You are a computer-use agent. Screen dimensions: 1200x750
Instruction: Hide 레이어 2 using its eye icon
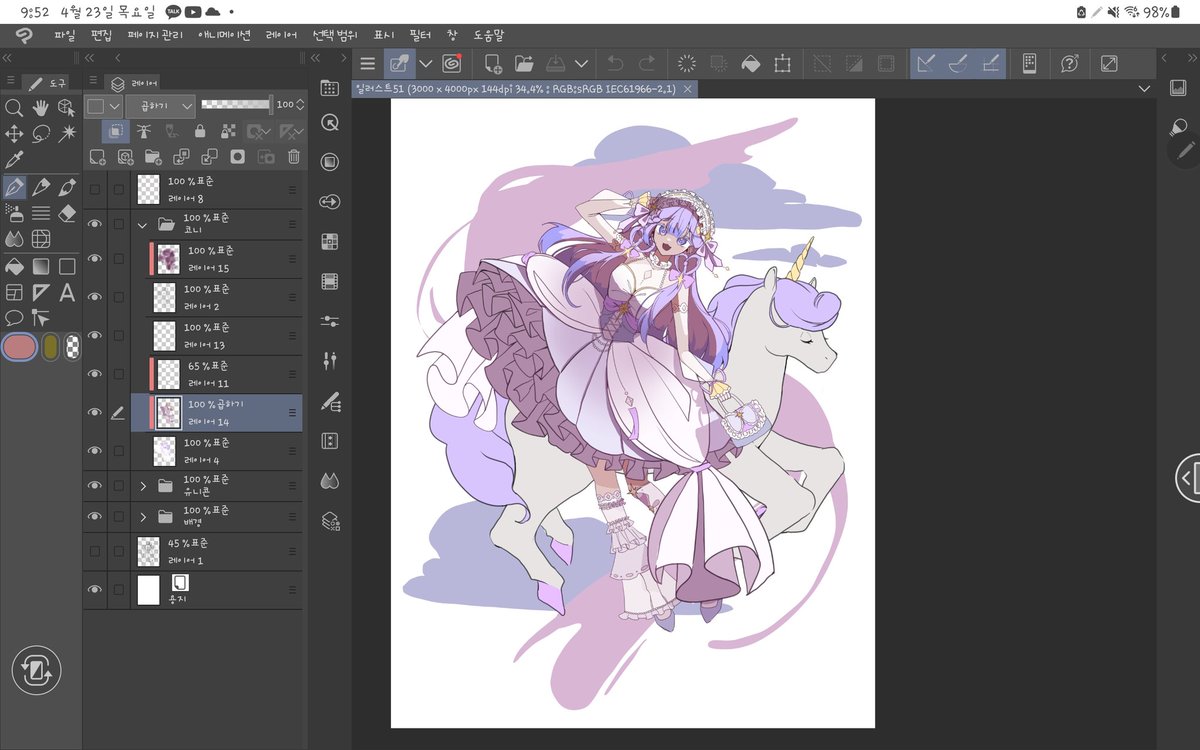[95, 297]
